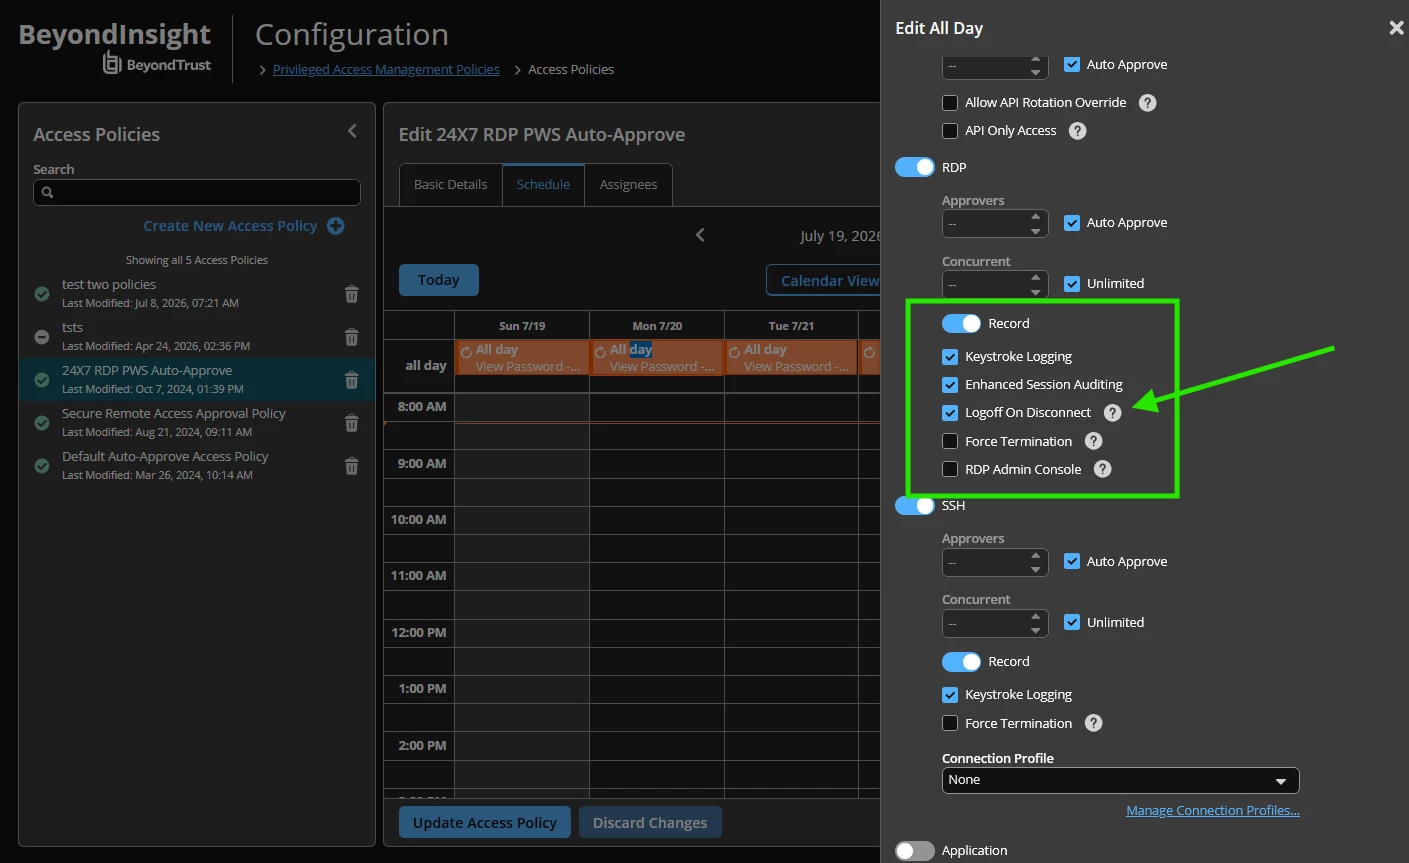Open the Assignees tab
This screenshot has width=1409, height=863.
pyautogui.click(x=628, y=185)
